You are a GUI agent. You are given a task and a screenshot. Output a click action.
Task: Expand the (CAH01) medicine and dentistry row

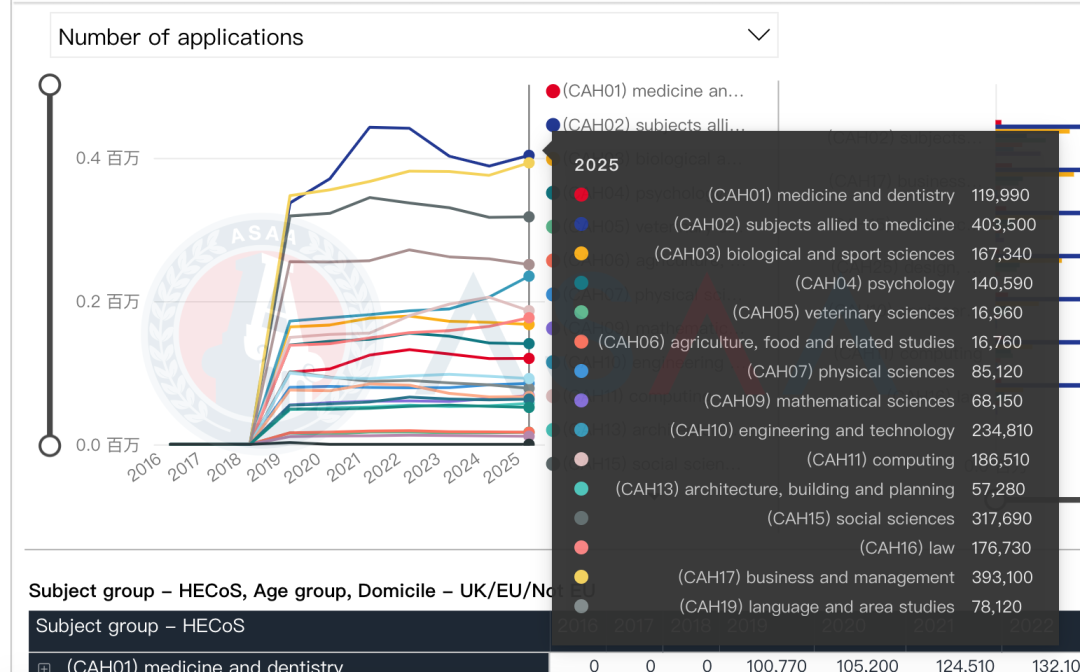[44, 666]
